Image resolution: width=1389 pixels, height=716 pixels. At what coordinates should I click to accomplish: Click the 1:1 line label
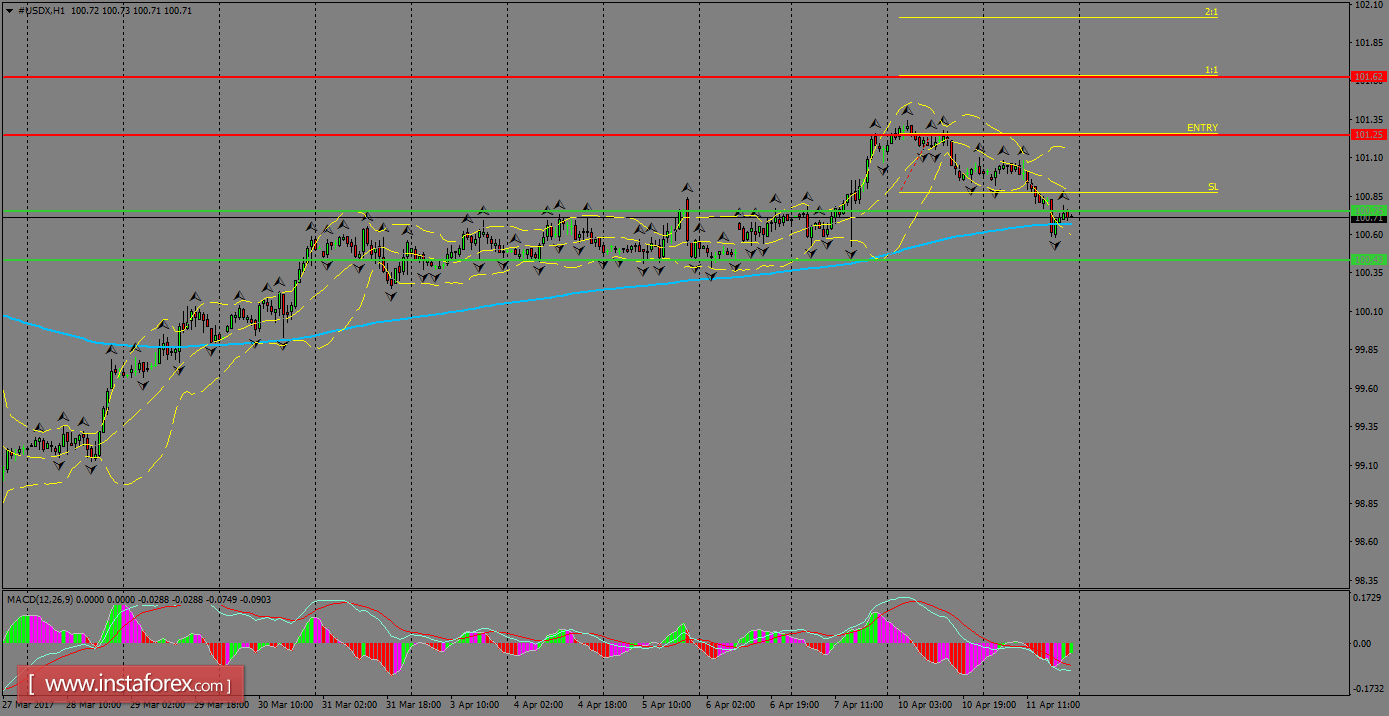(x=1211, y=71)
